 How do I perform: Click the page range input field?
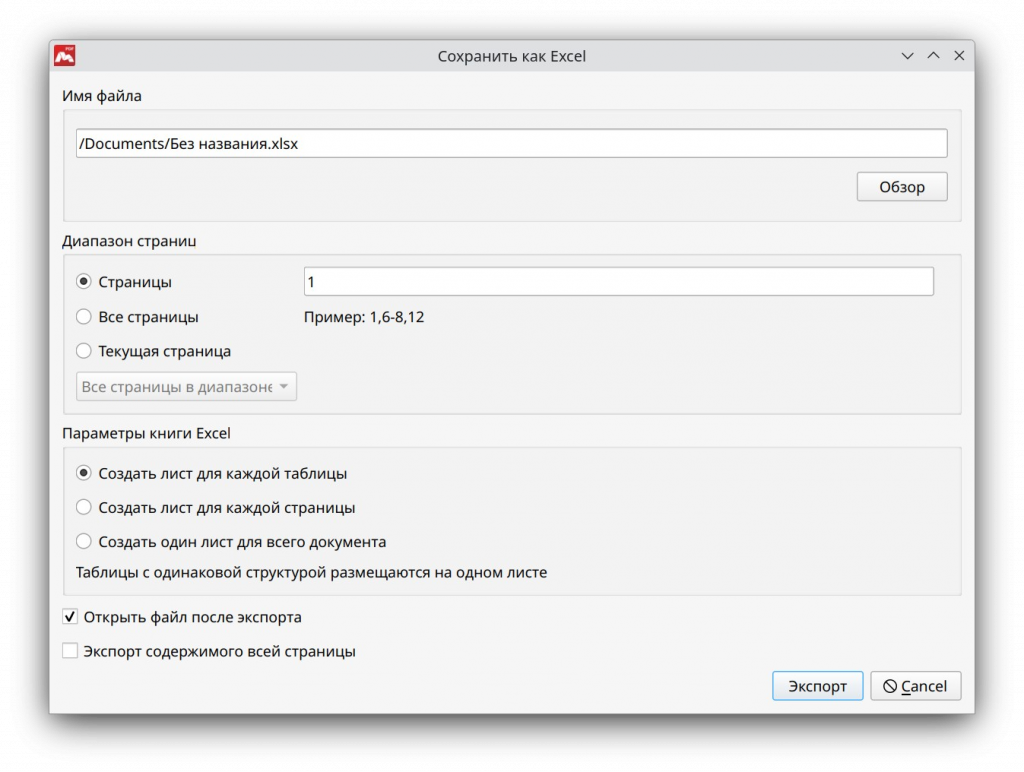(x=617, y=282)
